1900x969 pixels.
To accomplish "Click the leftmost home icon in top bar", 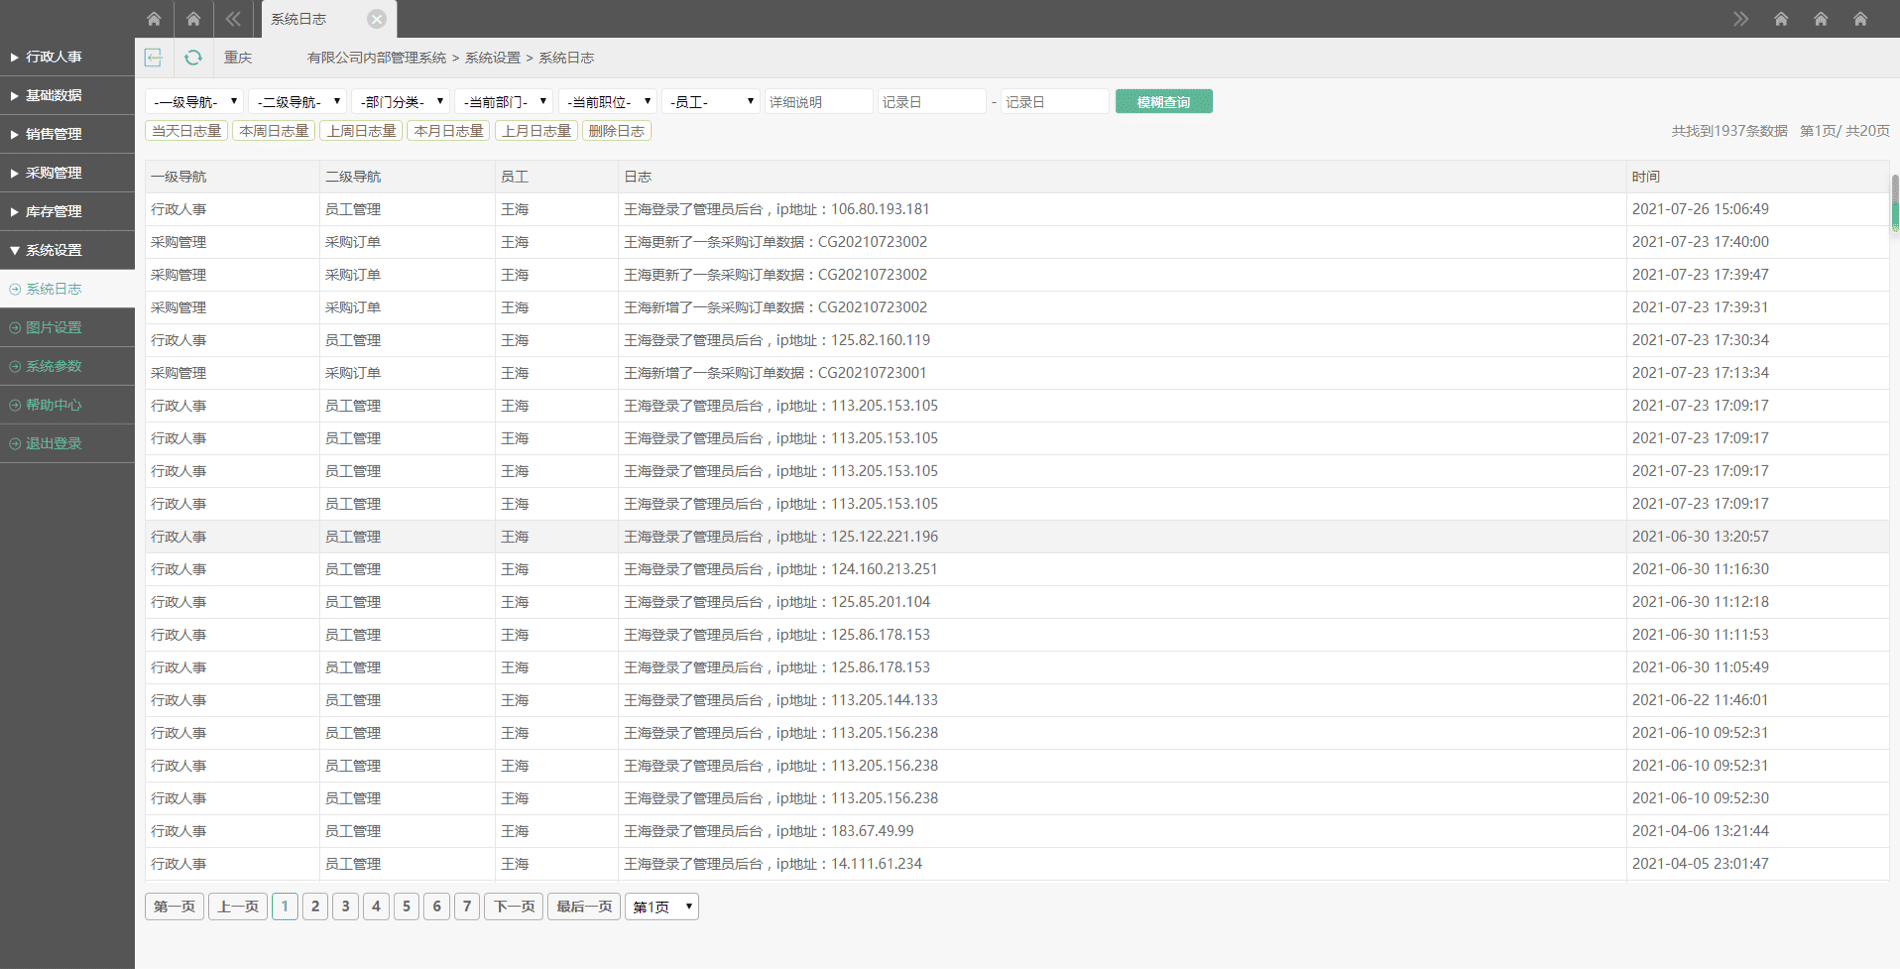I will (154, 19).
